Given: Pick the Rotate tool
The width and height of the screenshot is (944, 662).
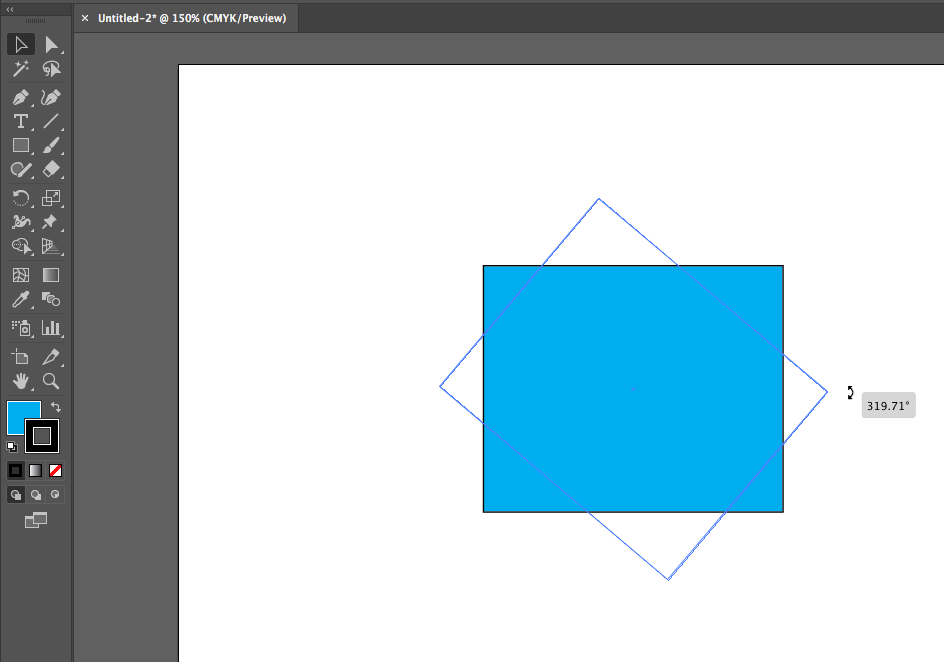Looking at the screenshot, I should coord(20,197).
